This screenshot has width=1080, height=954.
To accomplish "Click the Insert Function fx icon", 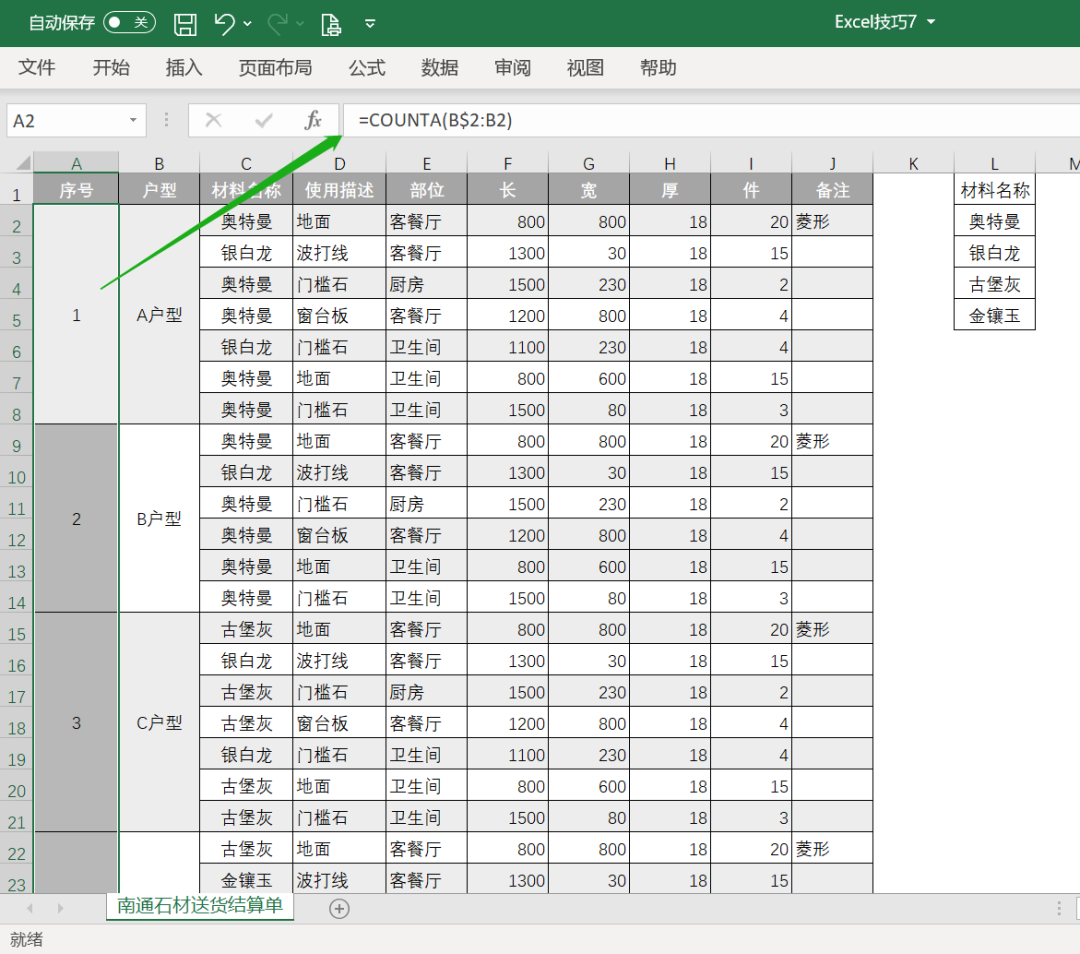I will click(313, 121).
